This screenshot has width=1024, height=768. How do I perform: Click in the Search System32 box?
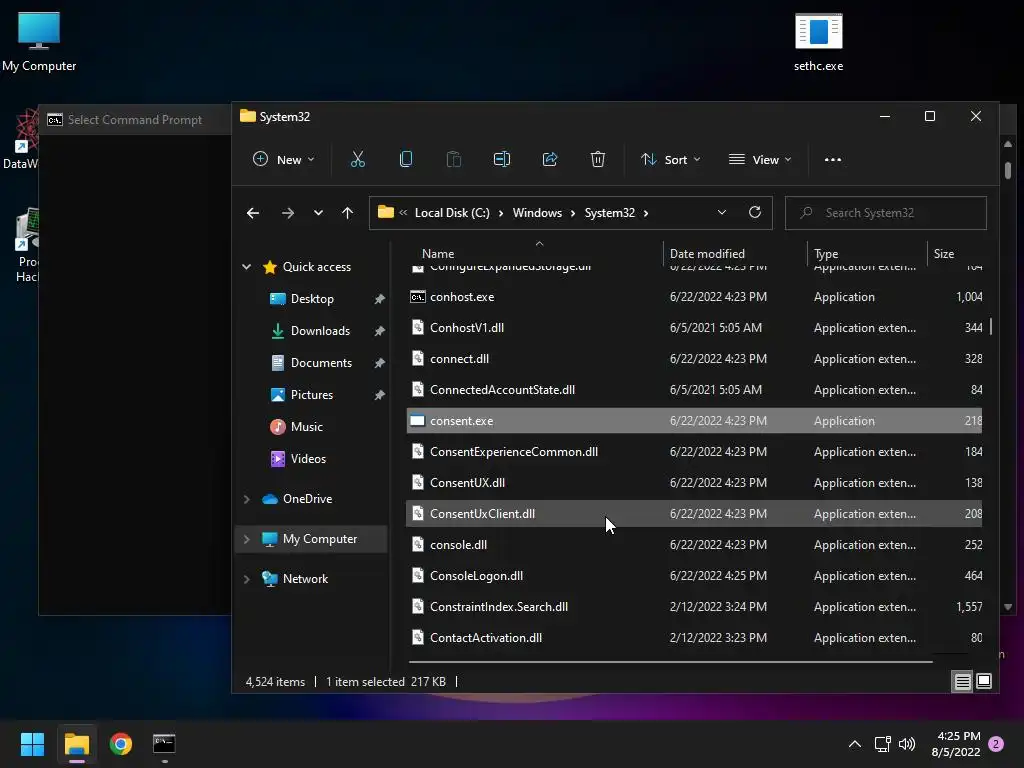[886, 213]
